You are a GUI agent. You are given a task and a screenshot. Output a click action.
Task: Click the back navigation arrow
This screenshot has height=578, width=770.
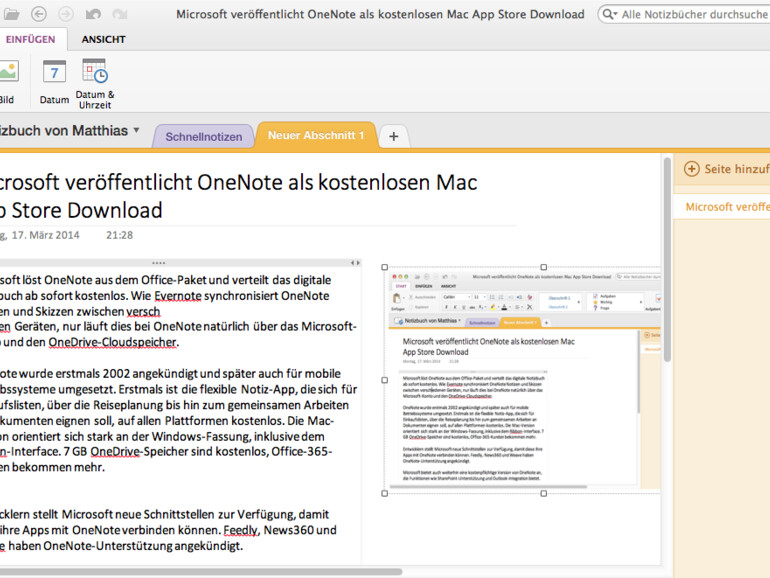tap(39, 14)
